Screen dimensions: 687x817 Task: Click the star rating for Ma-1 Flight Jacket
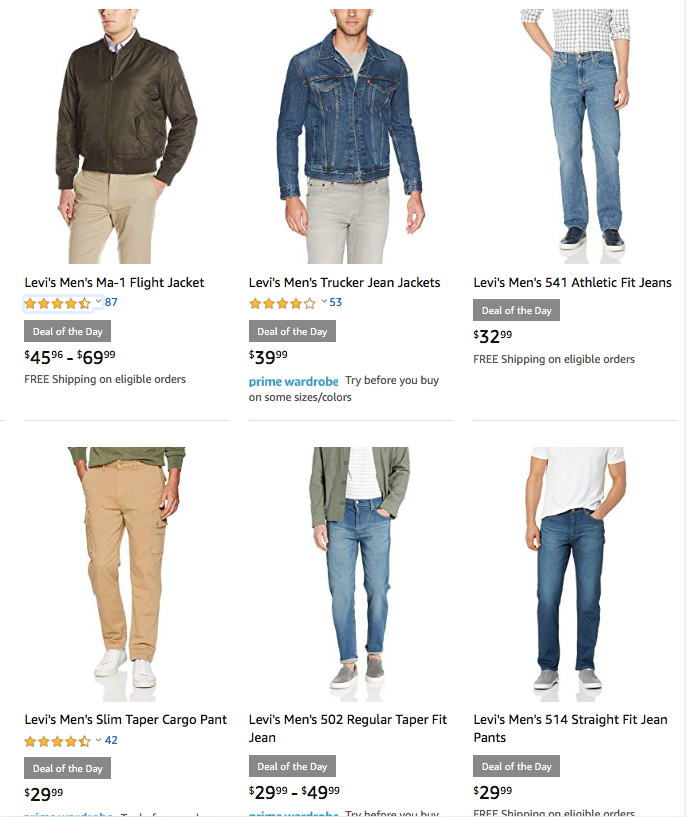coord(57,303)
